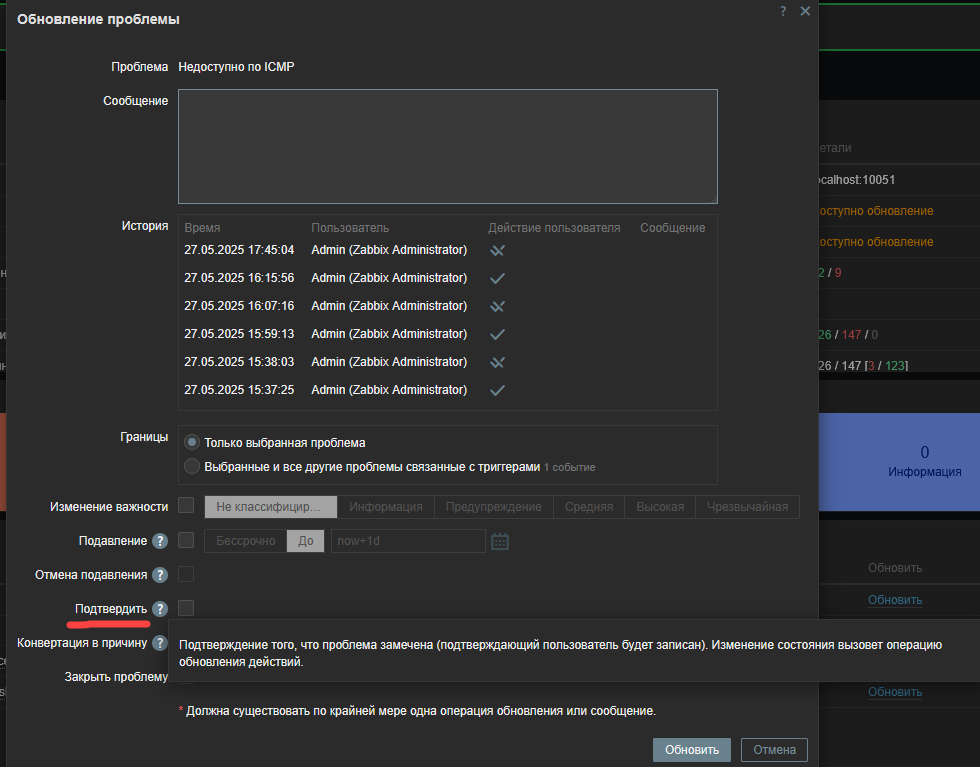Switch suppression mode to Бессрочно

245,541
